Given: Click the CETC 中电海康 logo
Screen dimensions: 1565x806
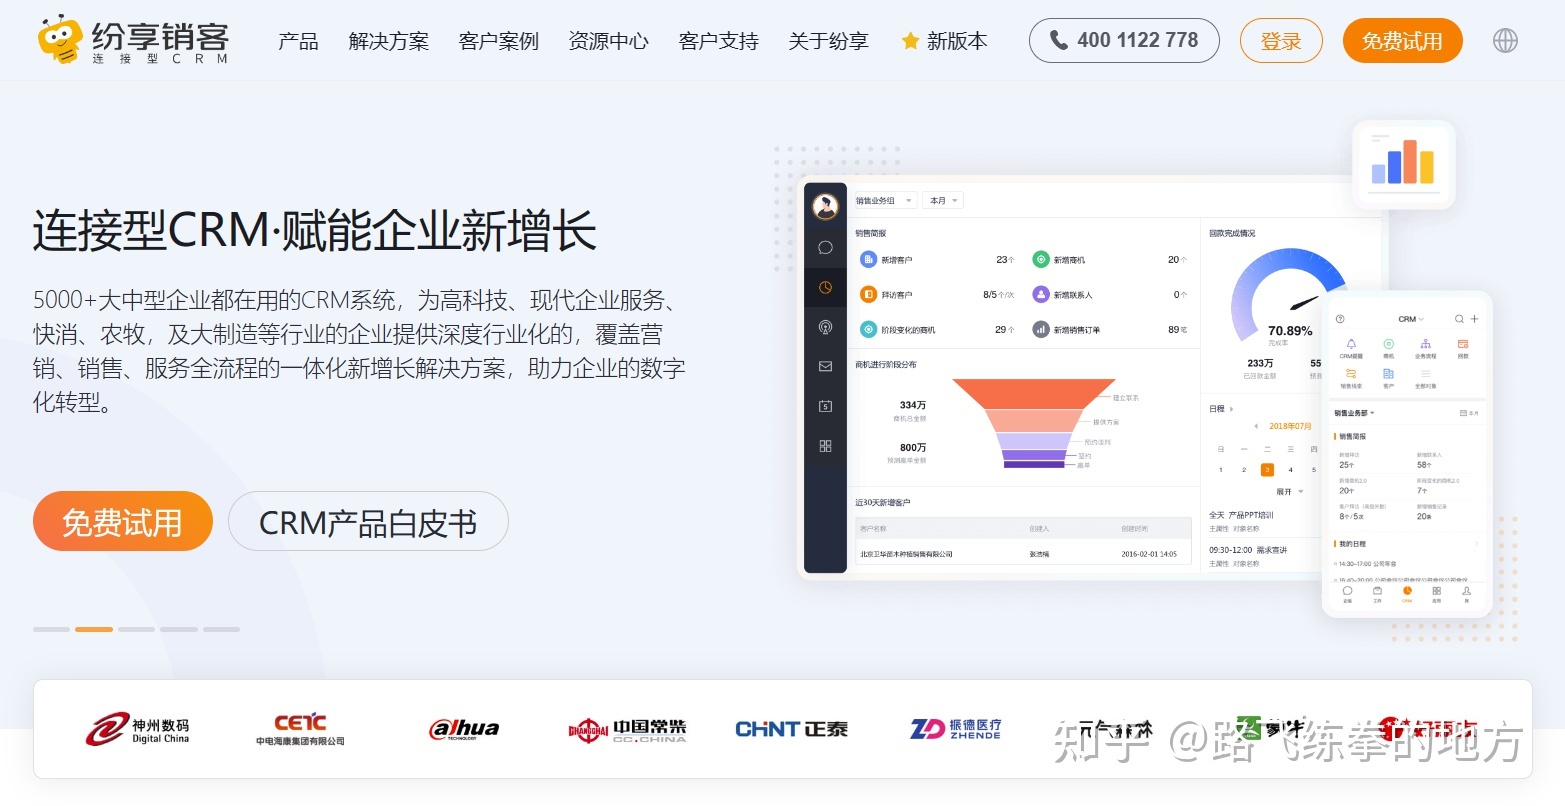Looking at the screenshot, I should tap(300, 730).
